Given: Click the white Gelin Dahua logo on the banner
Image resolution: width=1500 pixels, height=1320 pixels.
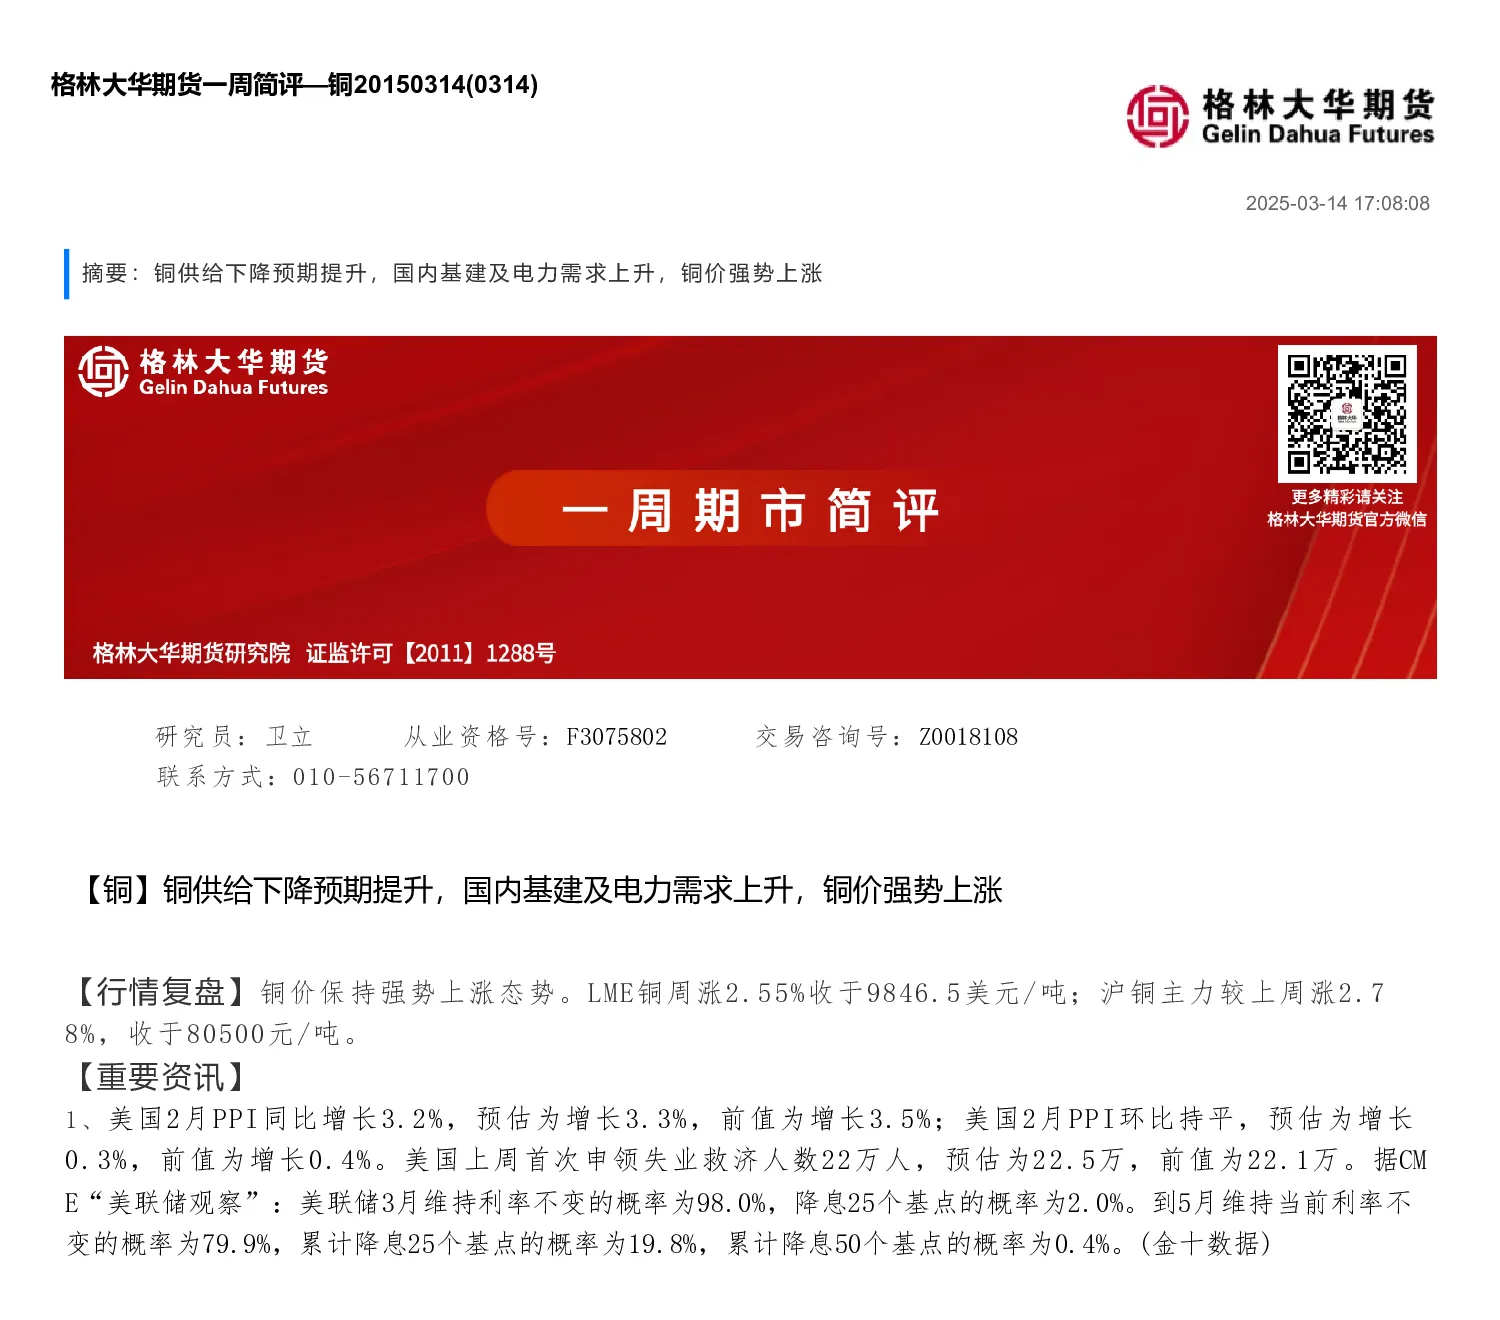Looking at the screenshot, I should pos(203,372).
